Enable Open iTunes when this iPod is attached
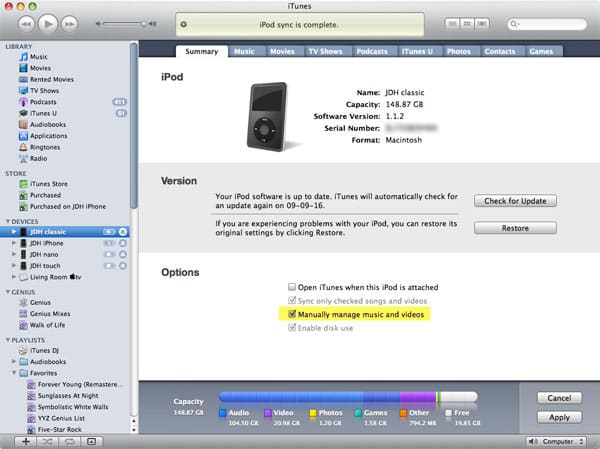The width and height of the screenshot is (600, 449). coord(291,287)
